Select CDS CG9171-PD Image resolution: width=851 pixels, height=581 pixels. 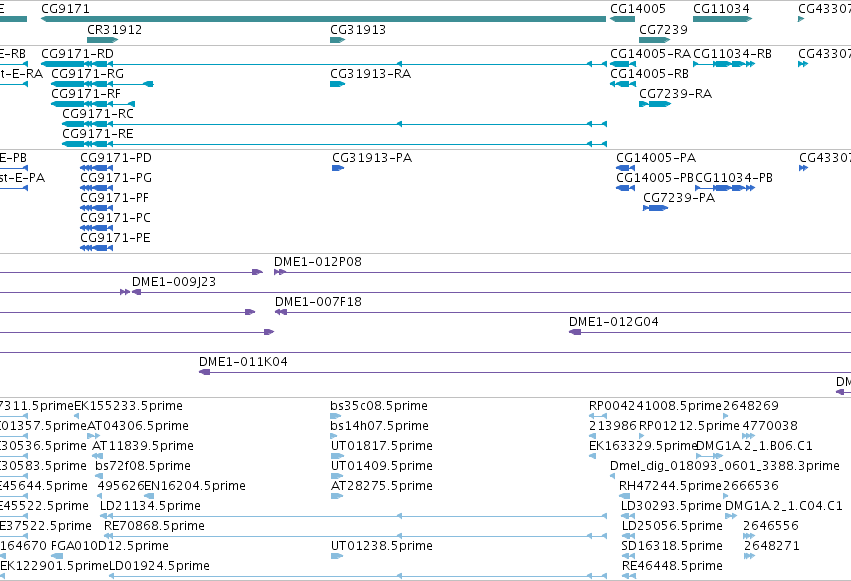pyautogui.click(x=96, y=168)
